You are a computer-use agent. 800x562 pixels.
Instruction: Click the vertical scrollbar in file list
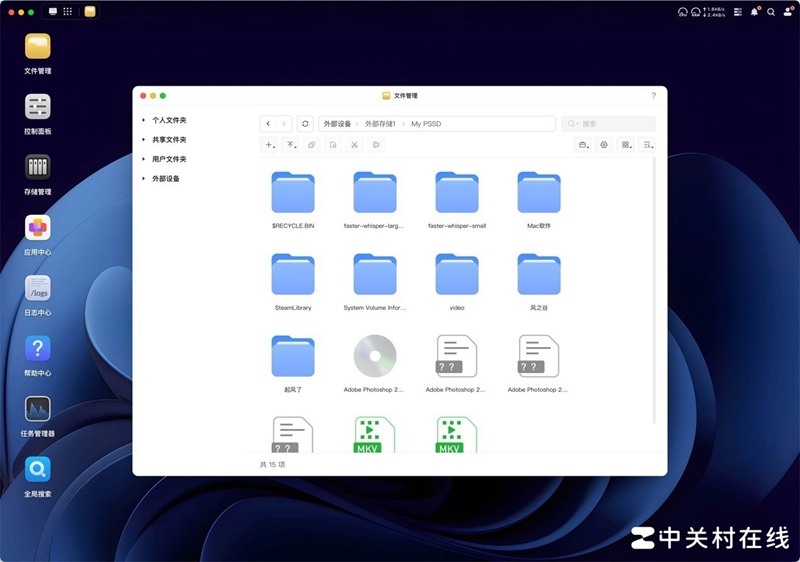pos(654,290)
